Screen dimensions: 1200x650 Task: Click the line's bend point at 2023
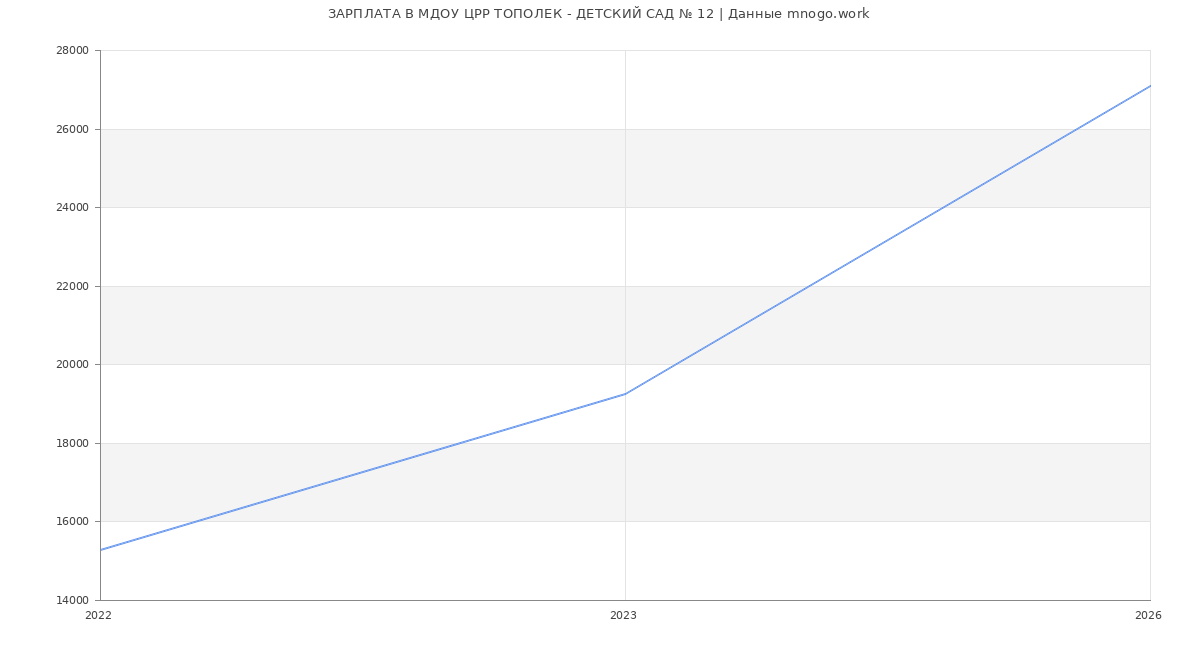point(625,394)
